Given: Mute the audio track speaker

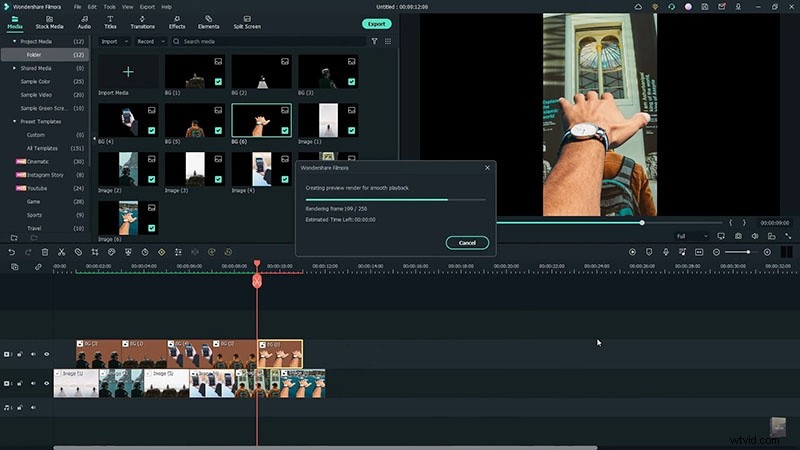Looking at the screenshot, I should tap(33, 408).
